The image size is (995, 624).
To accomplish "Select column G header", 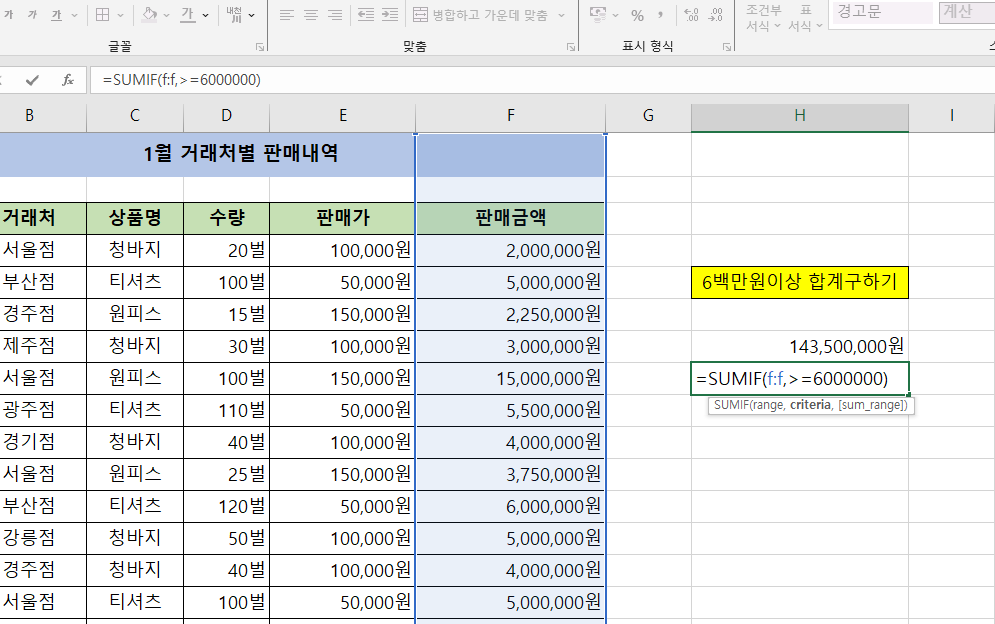I will [649, 116].
